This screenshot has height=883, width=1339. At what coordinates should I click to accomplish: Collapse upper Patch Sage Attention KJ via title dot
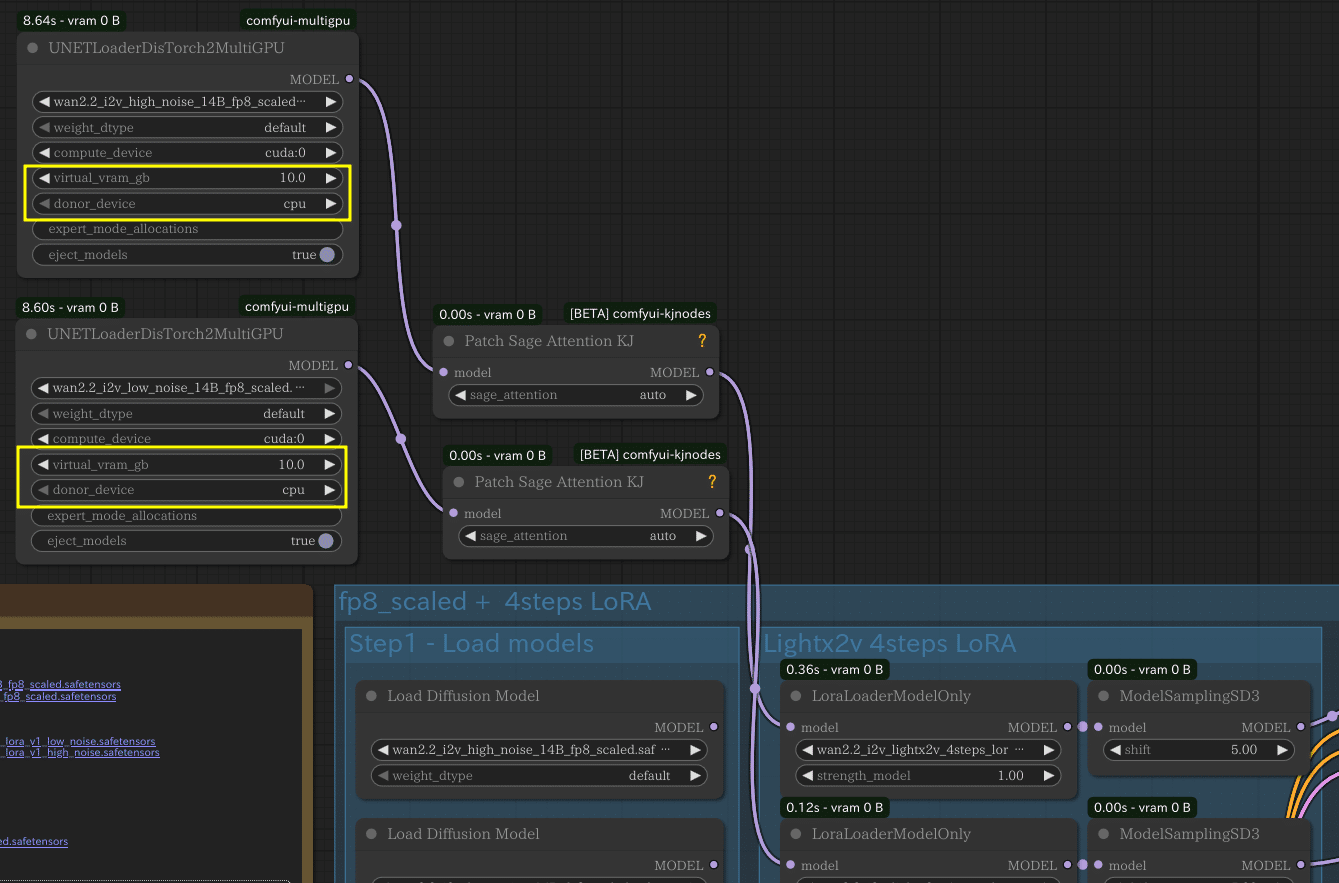coord(449,341)
